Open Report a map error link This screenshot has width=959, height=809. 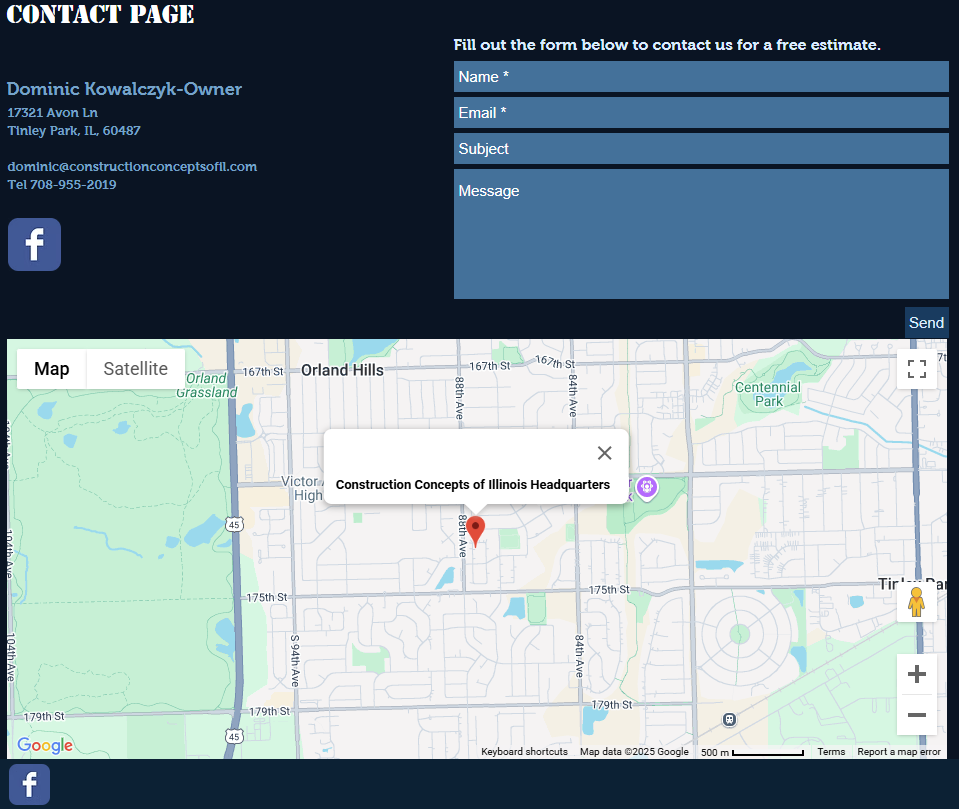(x=898, y=752)
